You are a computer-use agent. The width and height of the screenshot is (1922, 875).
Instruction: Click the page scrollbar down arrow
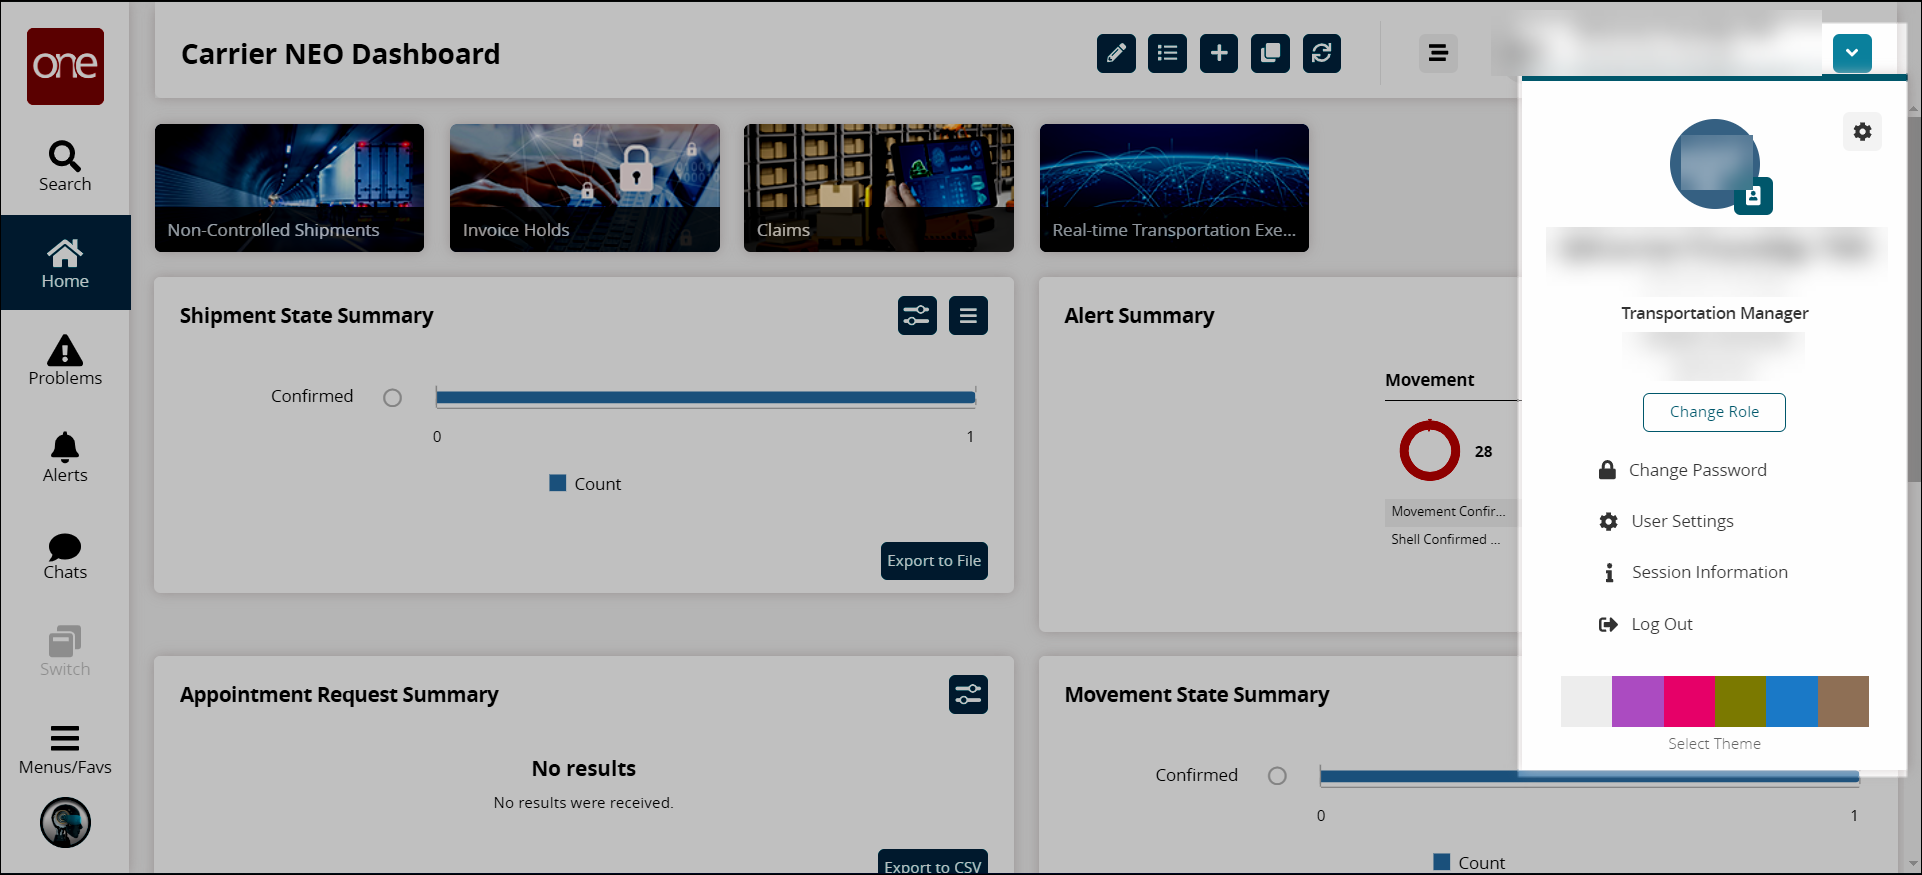click(x=1913, y=863)
